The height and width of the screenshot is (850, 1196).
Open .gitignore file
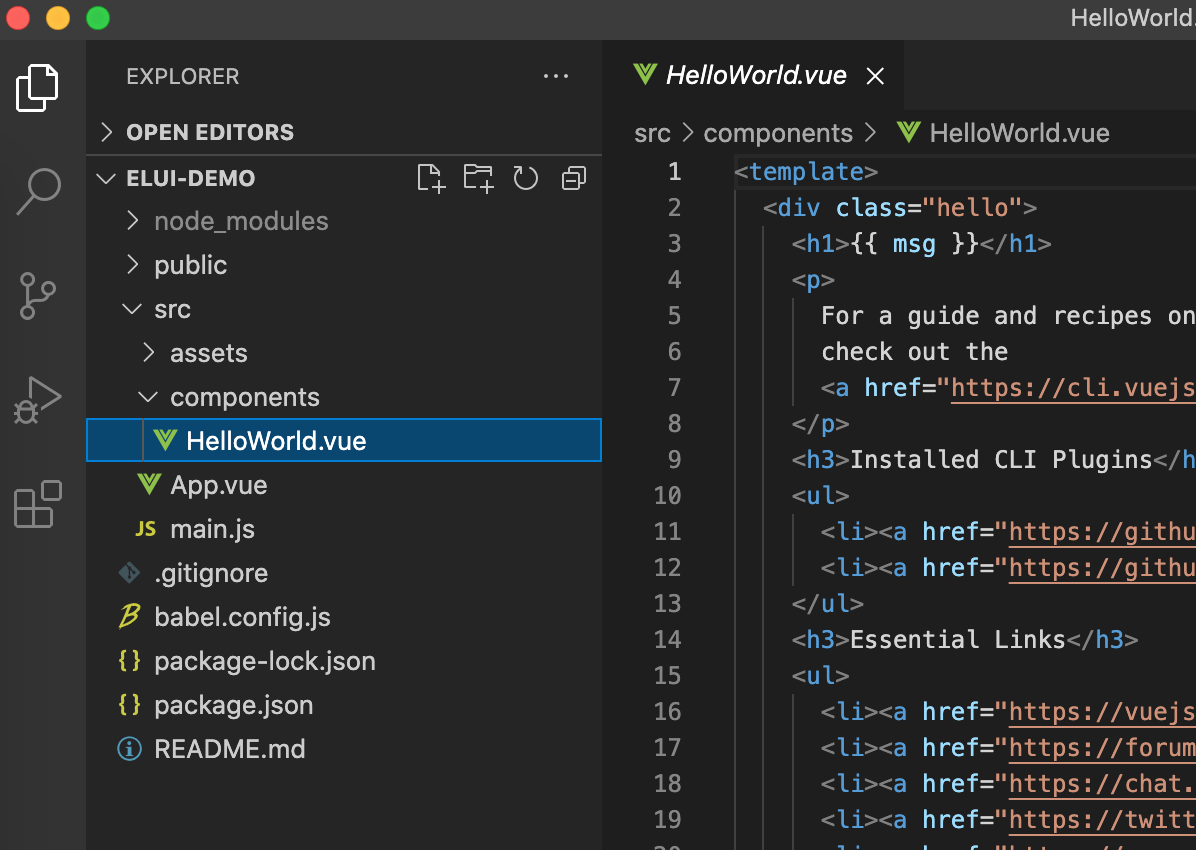tap(344, 573)
